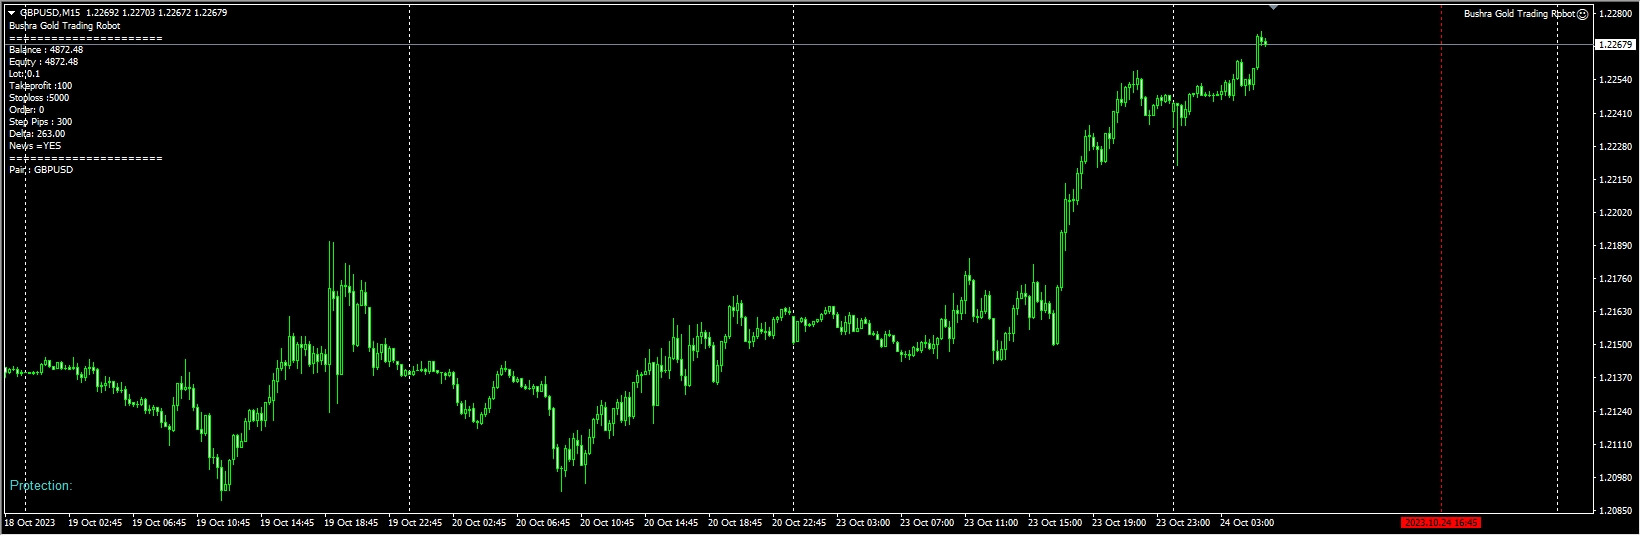
Task: Click the '18 Oct 2023' time axis label
Action: tap(29, 523)
